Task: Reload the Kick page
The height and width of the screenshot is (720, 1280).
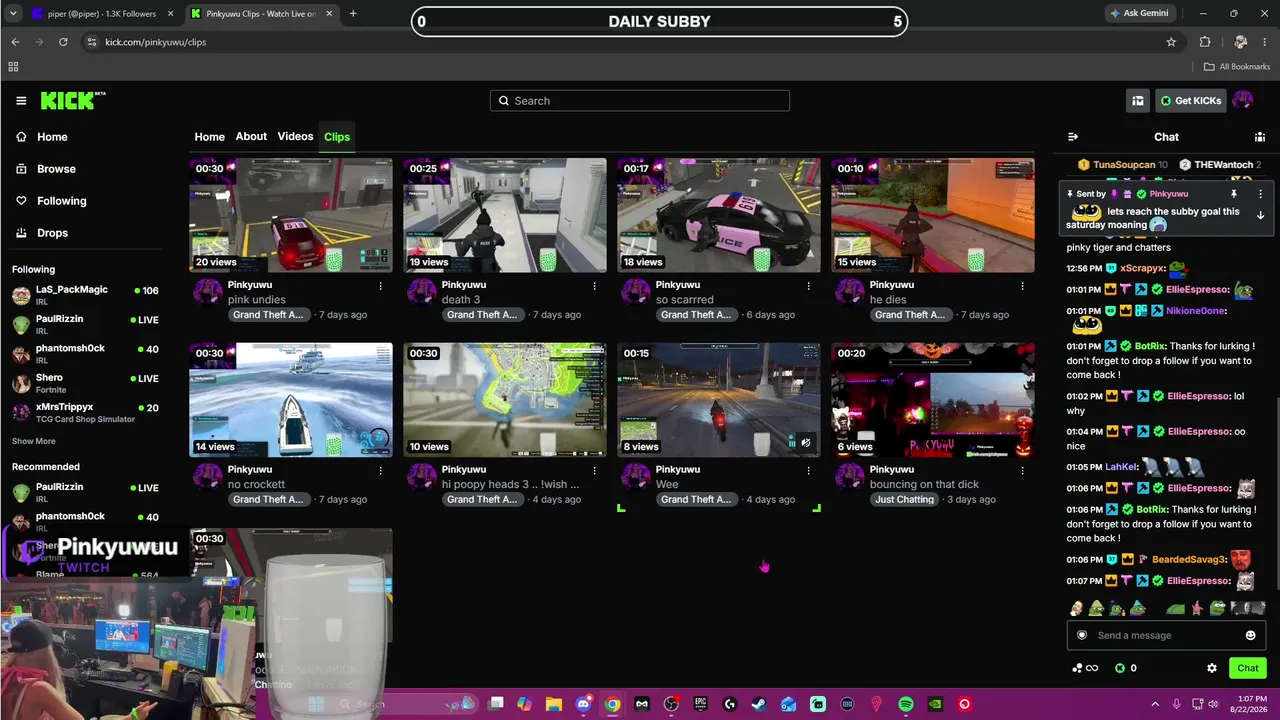Action: [63, 42]
